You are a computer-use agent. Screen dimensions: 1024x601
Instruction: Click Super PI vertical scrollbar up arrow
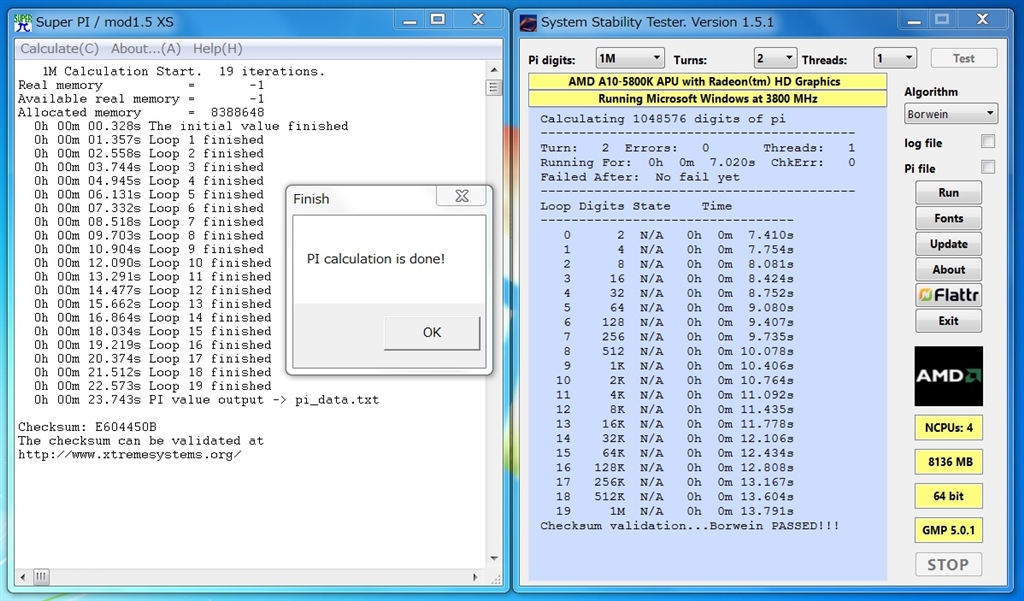[x=494, y=69]
